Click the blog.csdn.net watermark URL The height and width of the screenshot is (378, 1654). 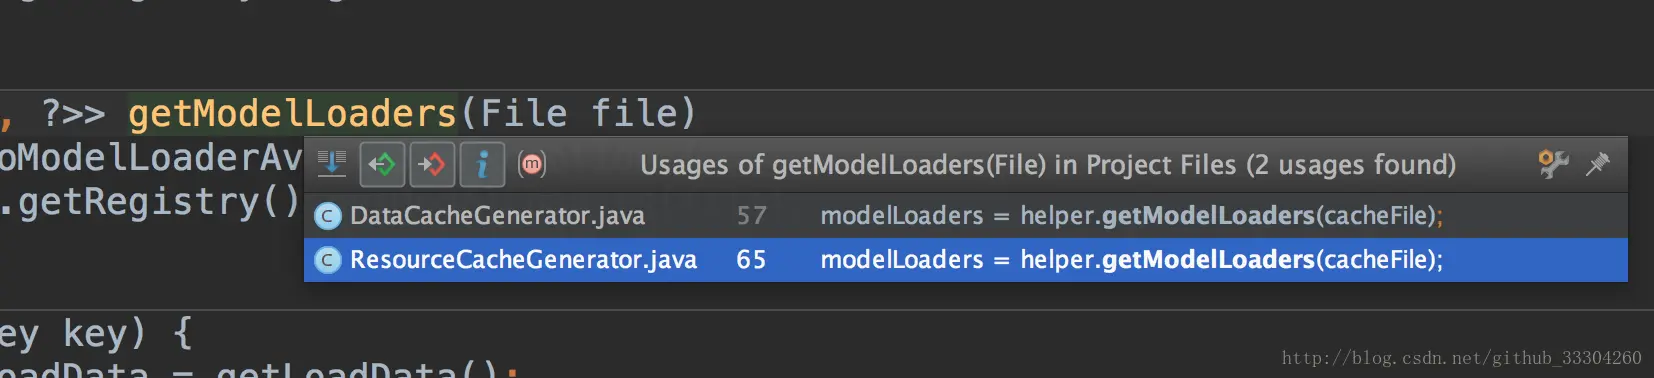pyautogui.click(x=1461, y=358)
